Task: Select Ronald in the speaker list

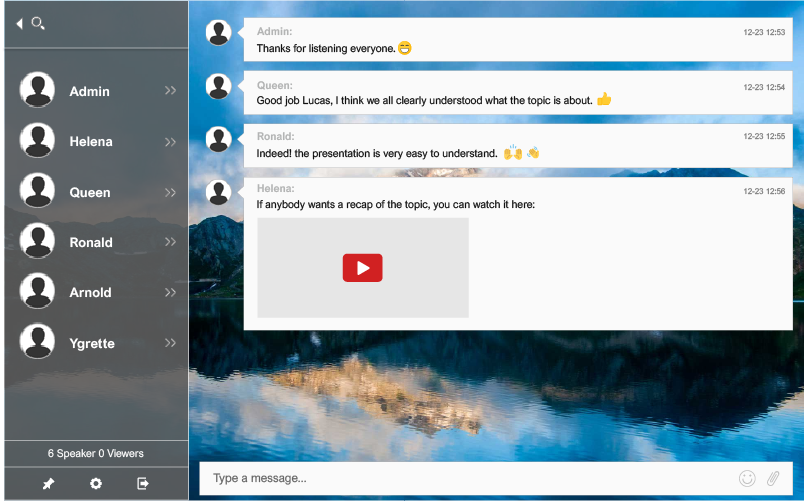Action: (91, 242)
